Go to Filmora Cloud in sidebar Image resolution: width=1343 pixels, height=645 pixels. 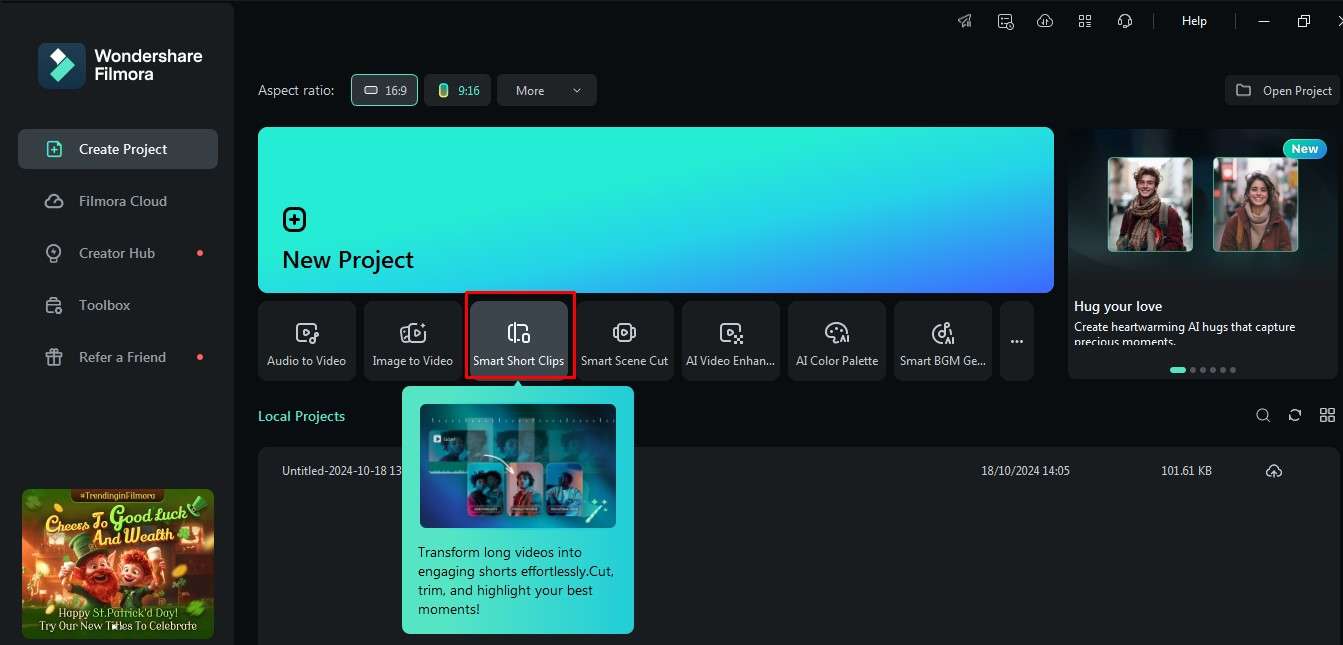click(118, 201)
